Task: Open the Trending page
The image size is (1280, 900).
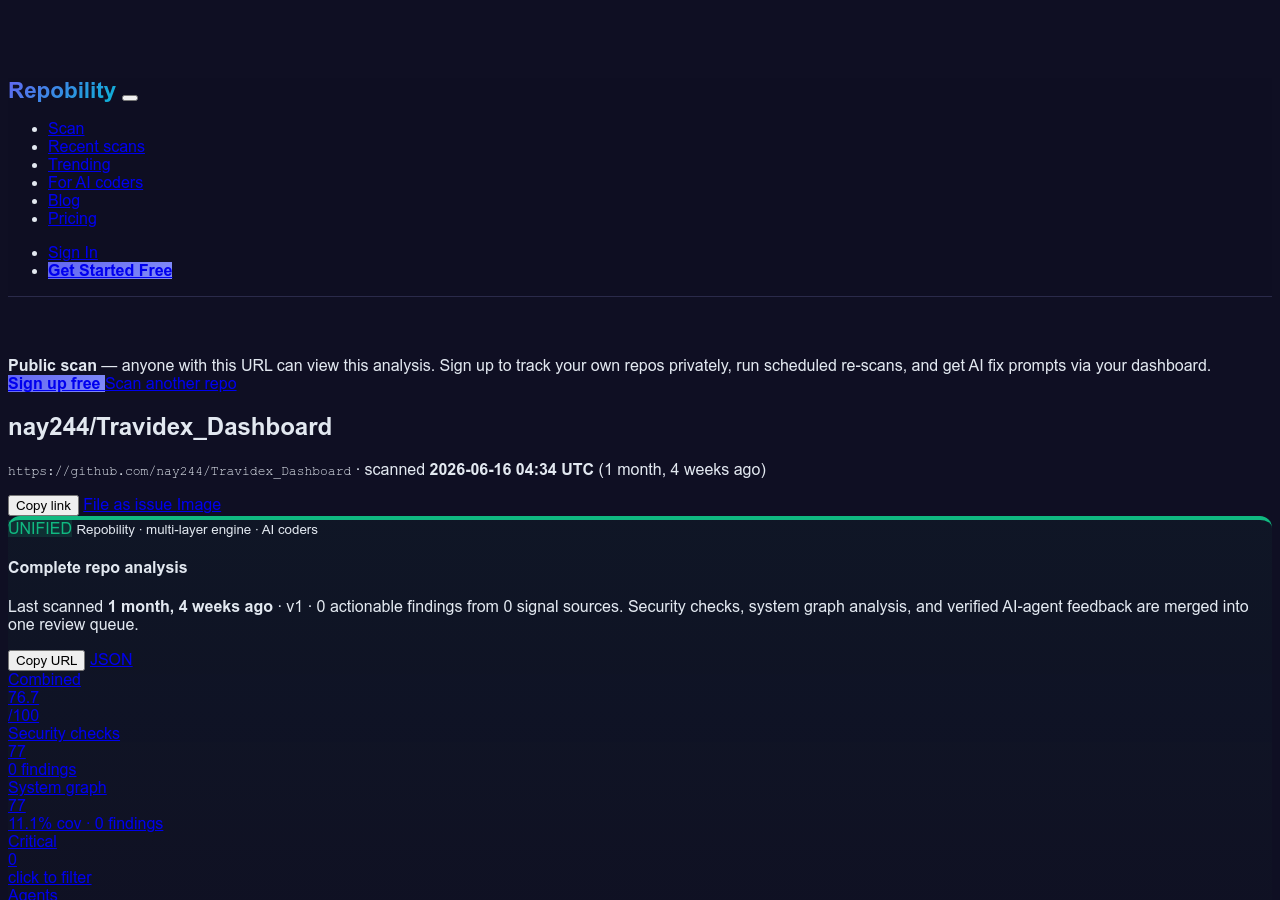Action: [79, 164]
